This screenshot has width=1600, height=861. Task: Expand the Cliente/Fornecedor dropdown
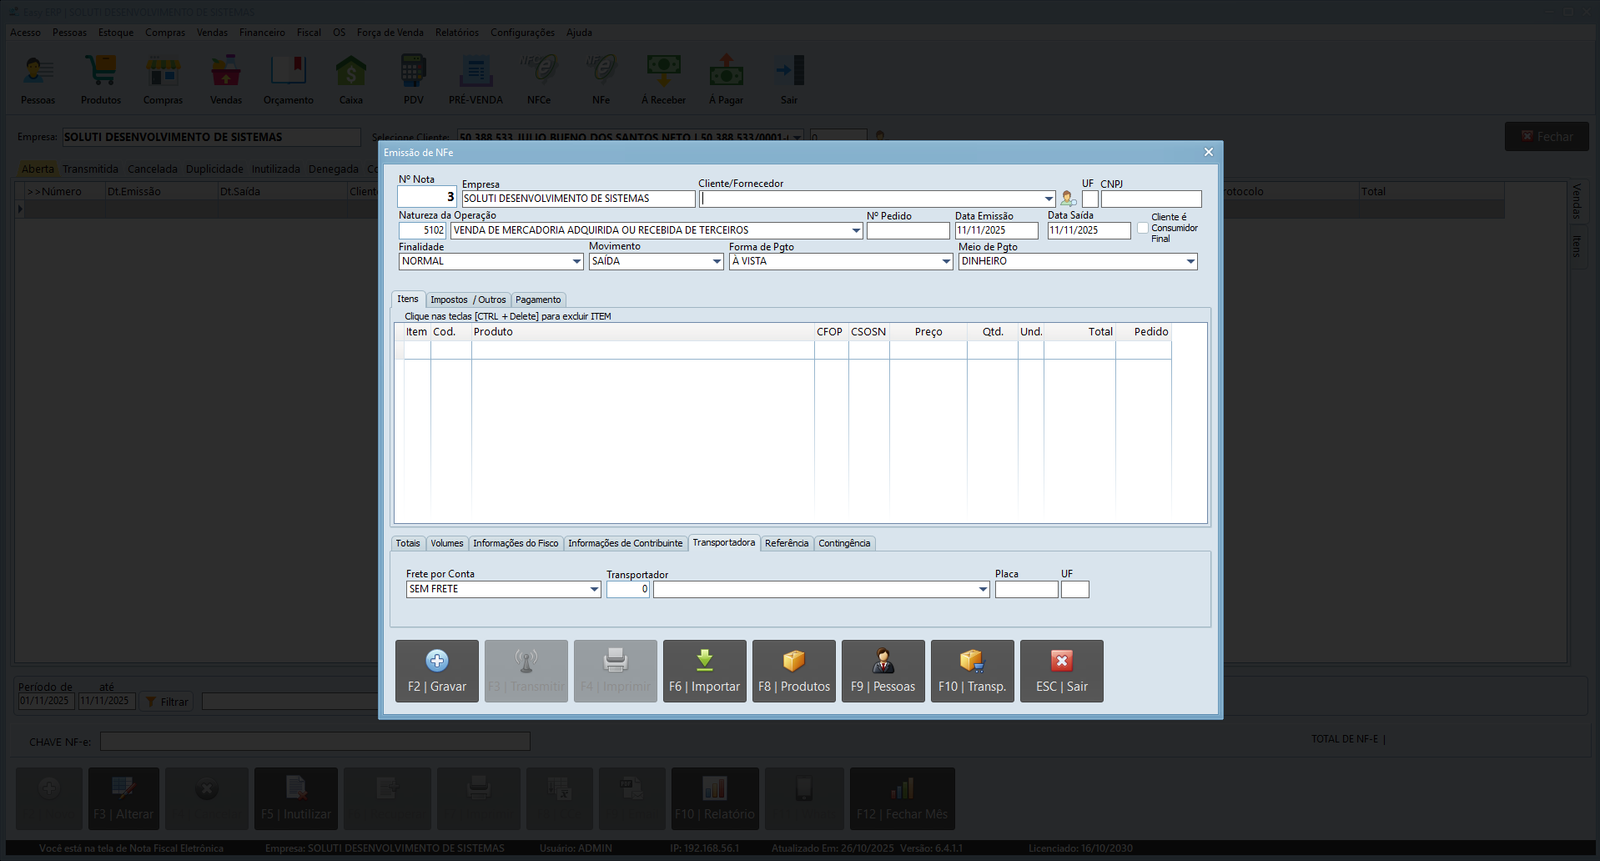[x=1048, y=199]
